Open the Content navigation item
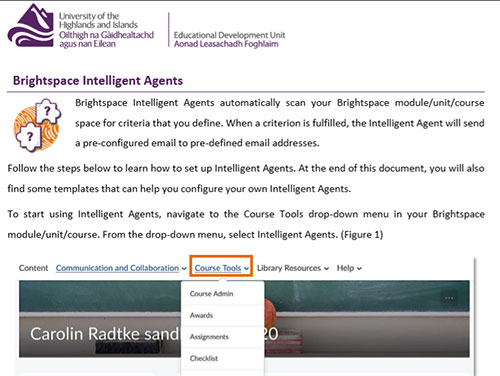 click(33, 268)
